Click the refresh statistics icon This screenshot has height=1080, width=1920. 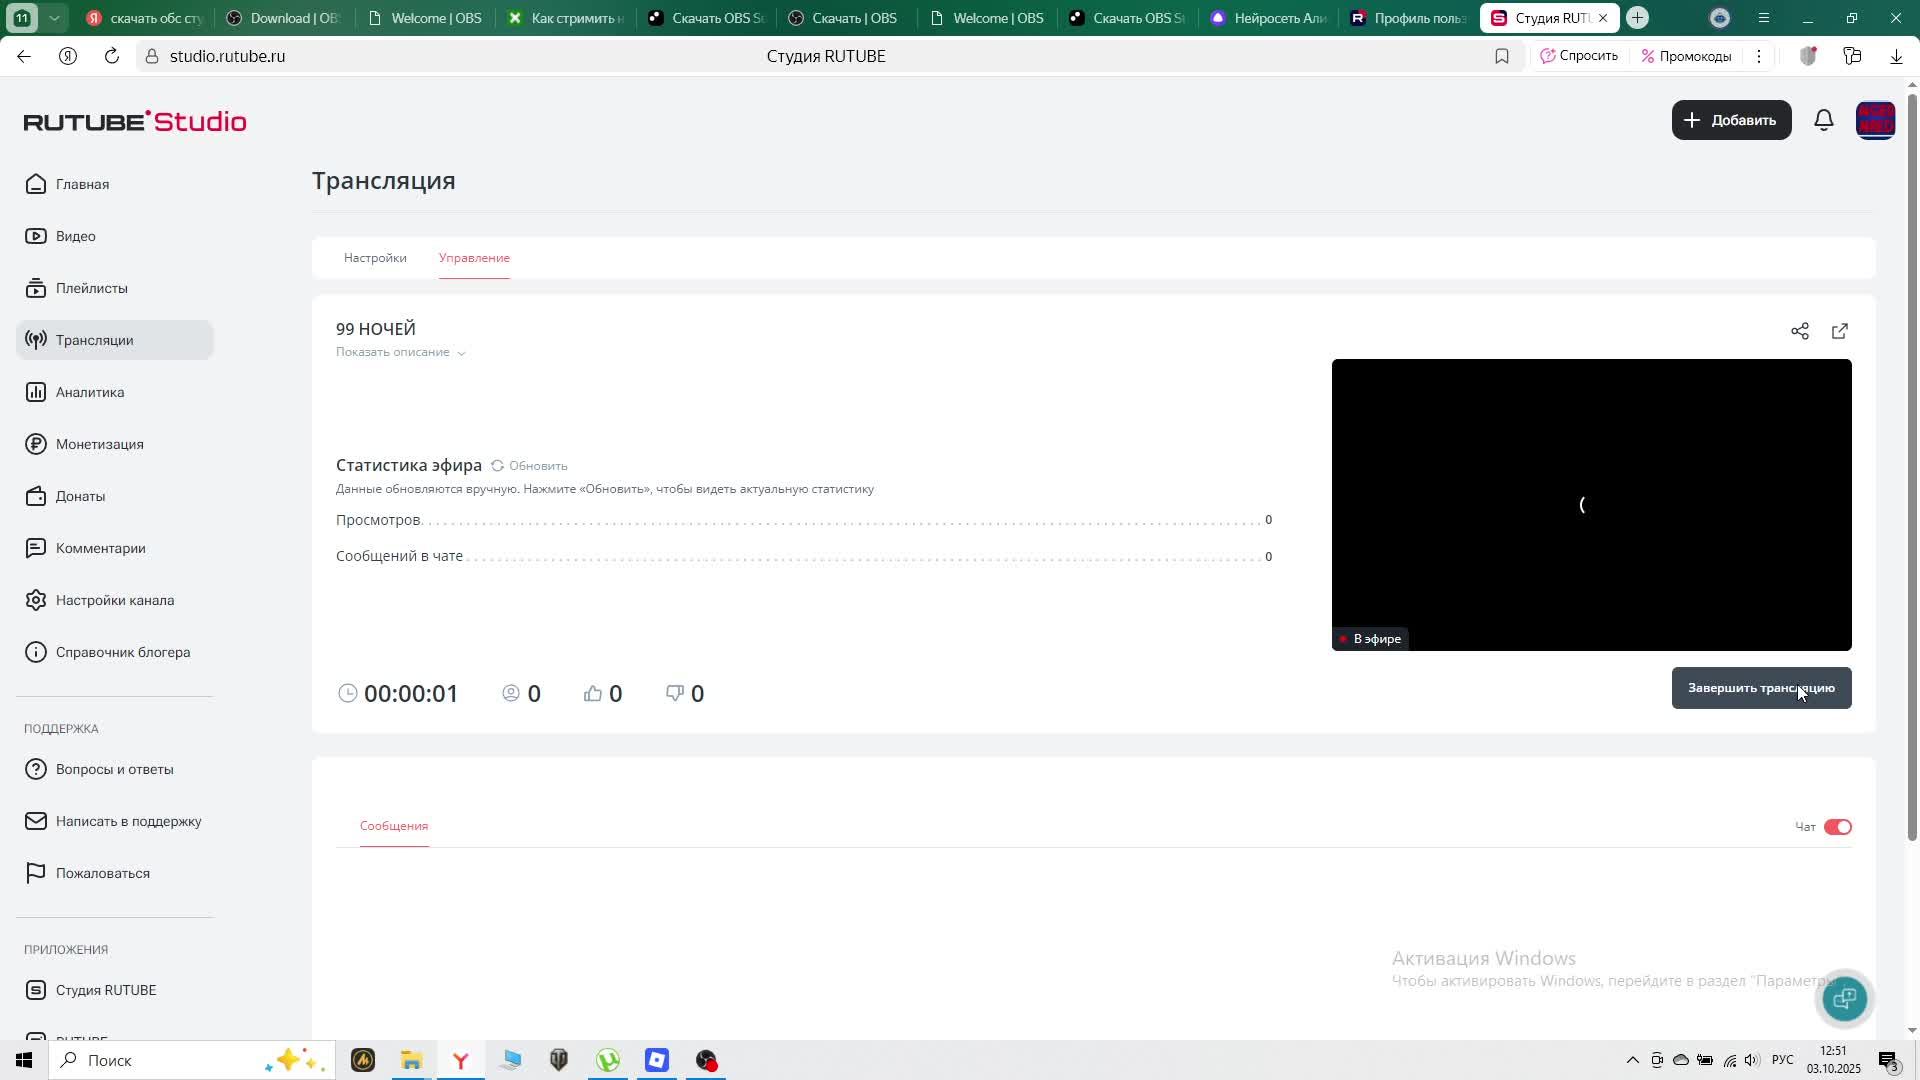(497, 466)
